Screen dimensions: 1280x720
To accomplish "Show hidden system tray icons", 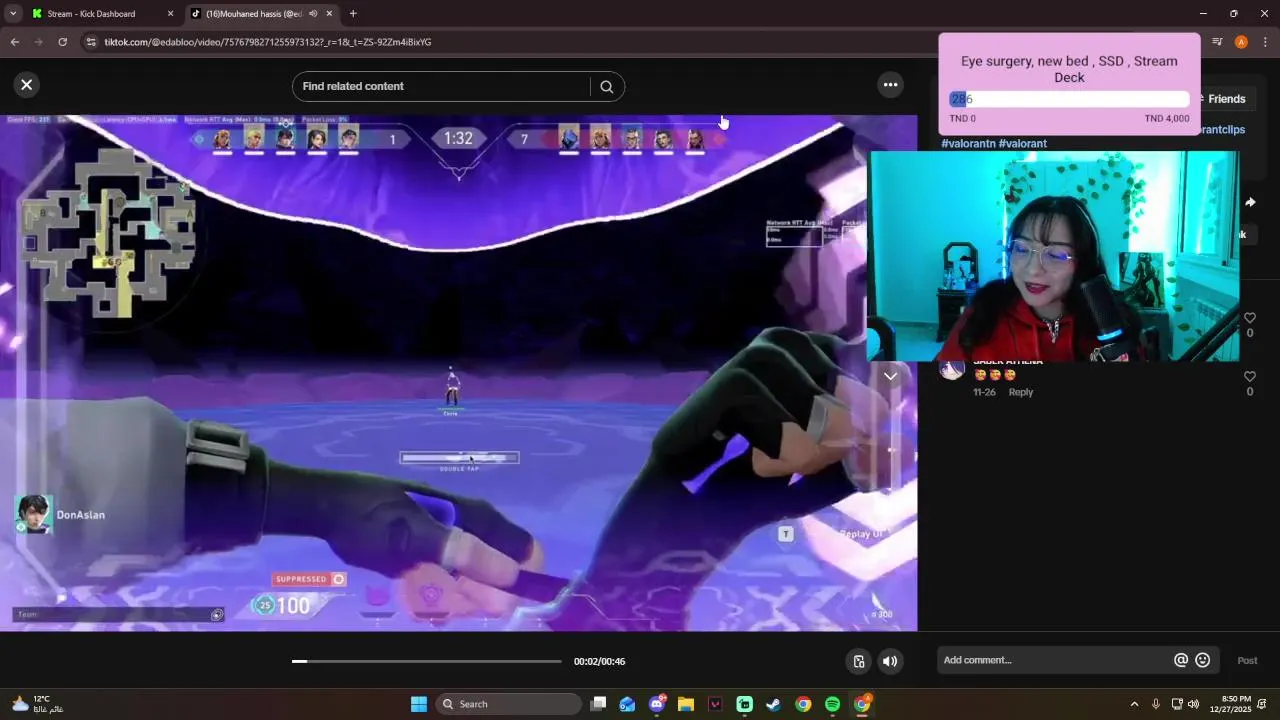I will pyautogui.click(x=1134, y=704).
